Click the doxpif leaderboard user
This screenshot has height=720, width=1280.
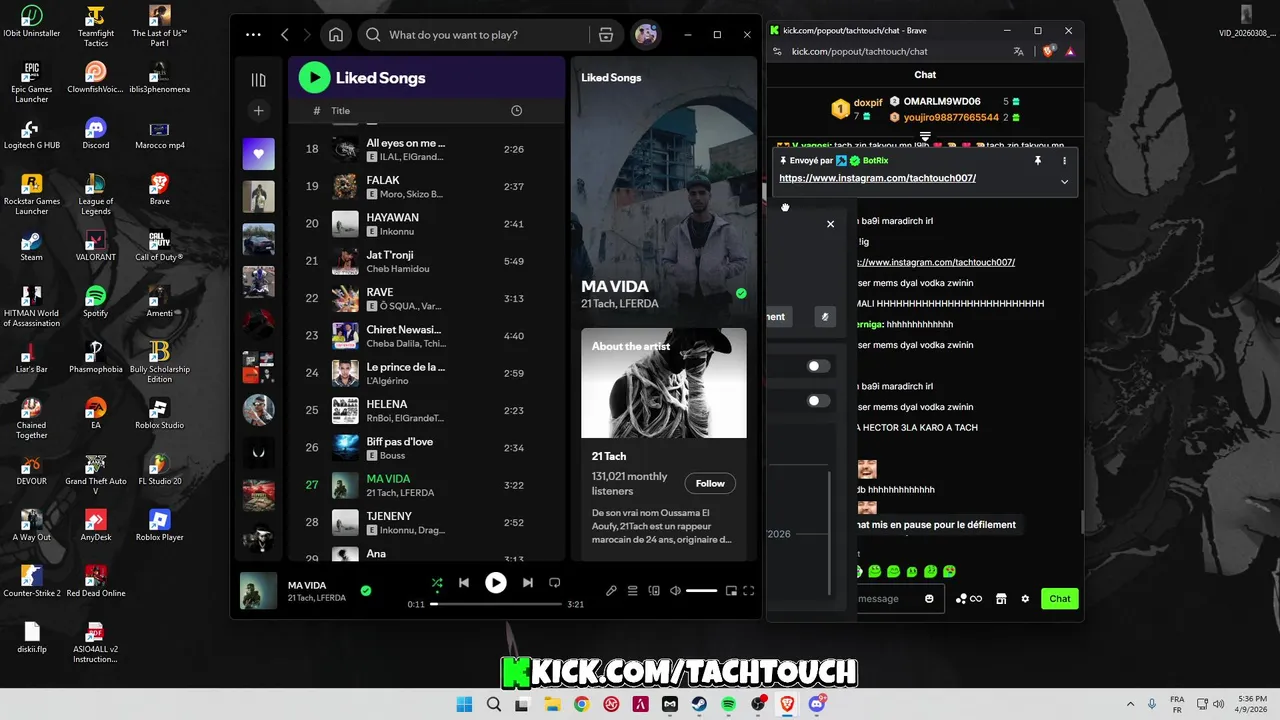coord(868,102)
